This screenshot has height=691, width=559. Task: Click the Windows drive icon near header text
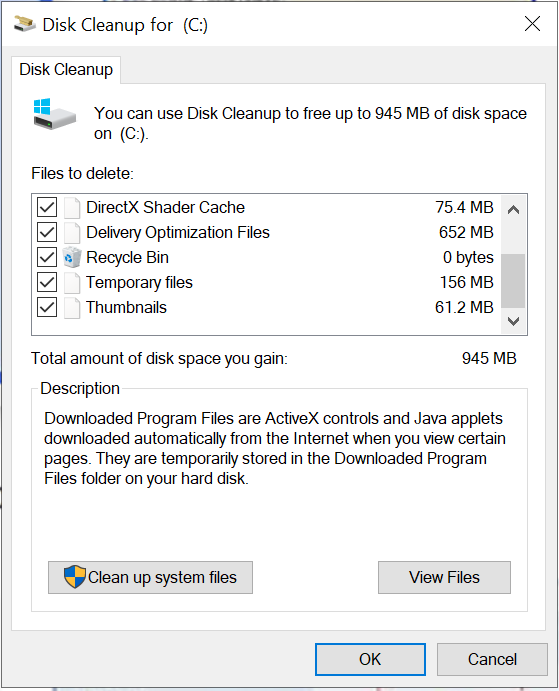(54, 114)
